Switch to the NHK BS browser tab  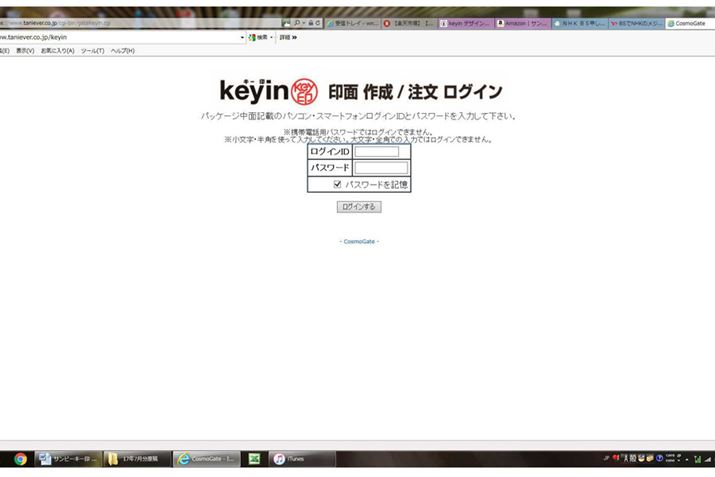click(x=580, y=23)
